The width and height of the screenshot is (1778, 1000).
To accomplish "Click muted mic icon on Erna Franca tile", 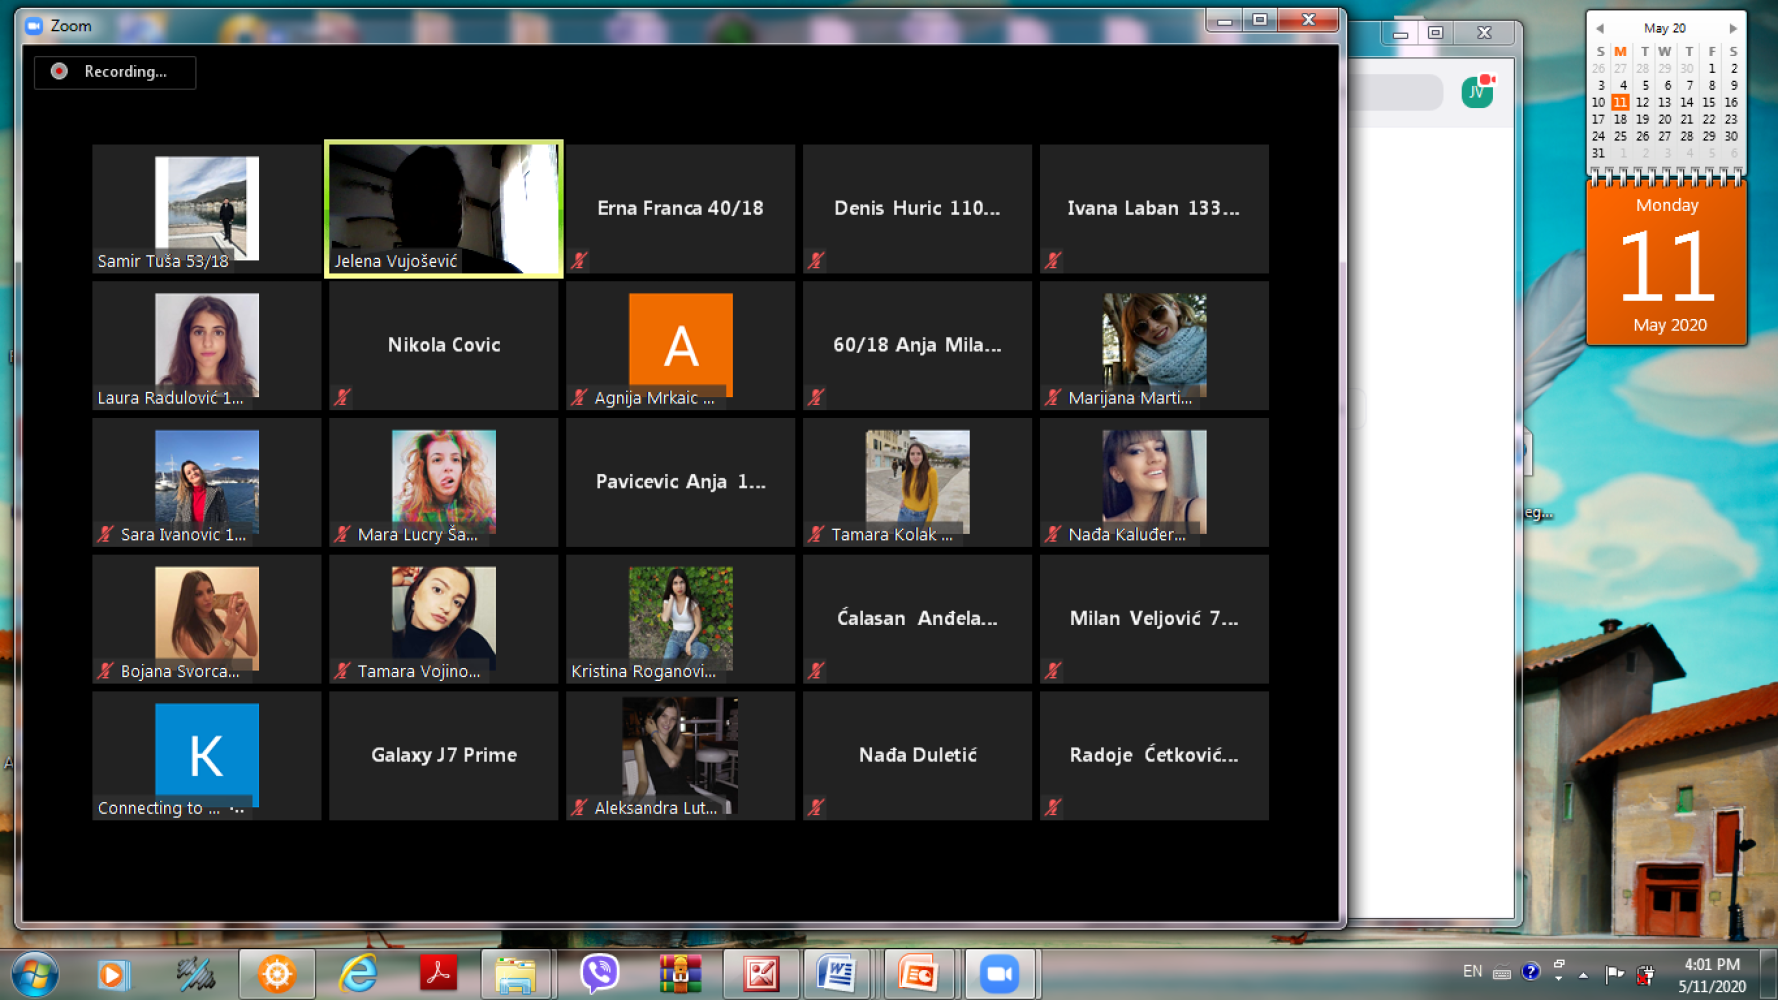I will (580, 261).
